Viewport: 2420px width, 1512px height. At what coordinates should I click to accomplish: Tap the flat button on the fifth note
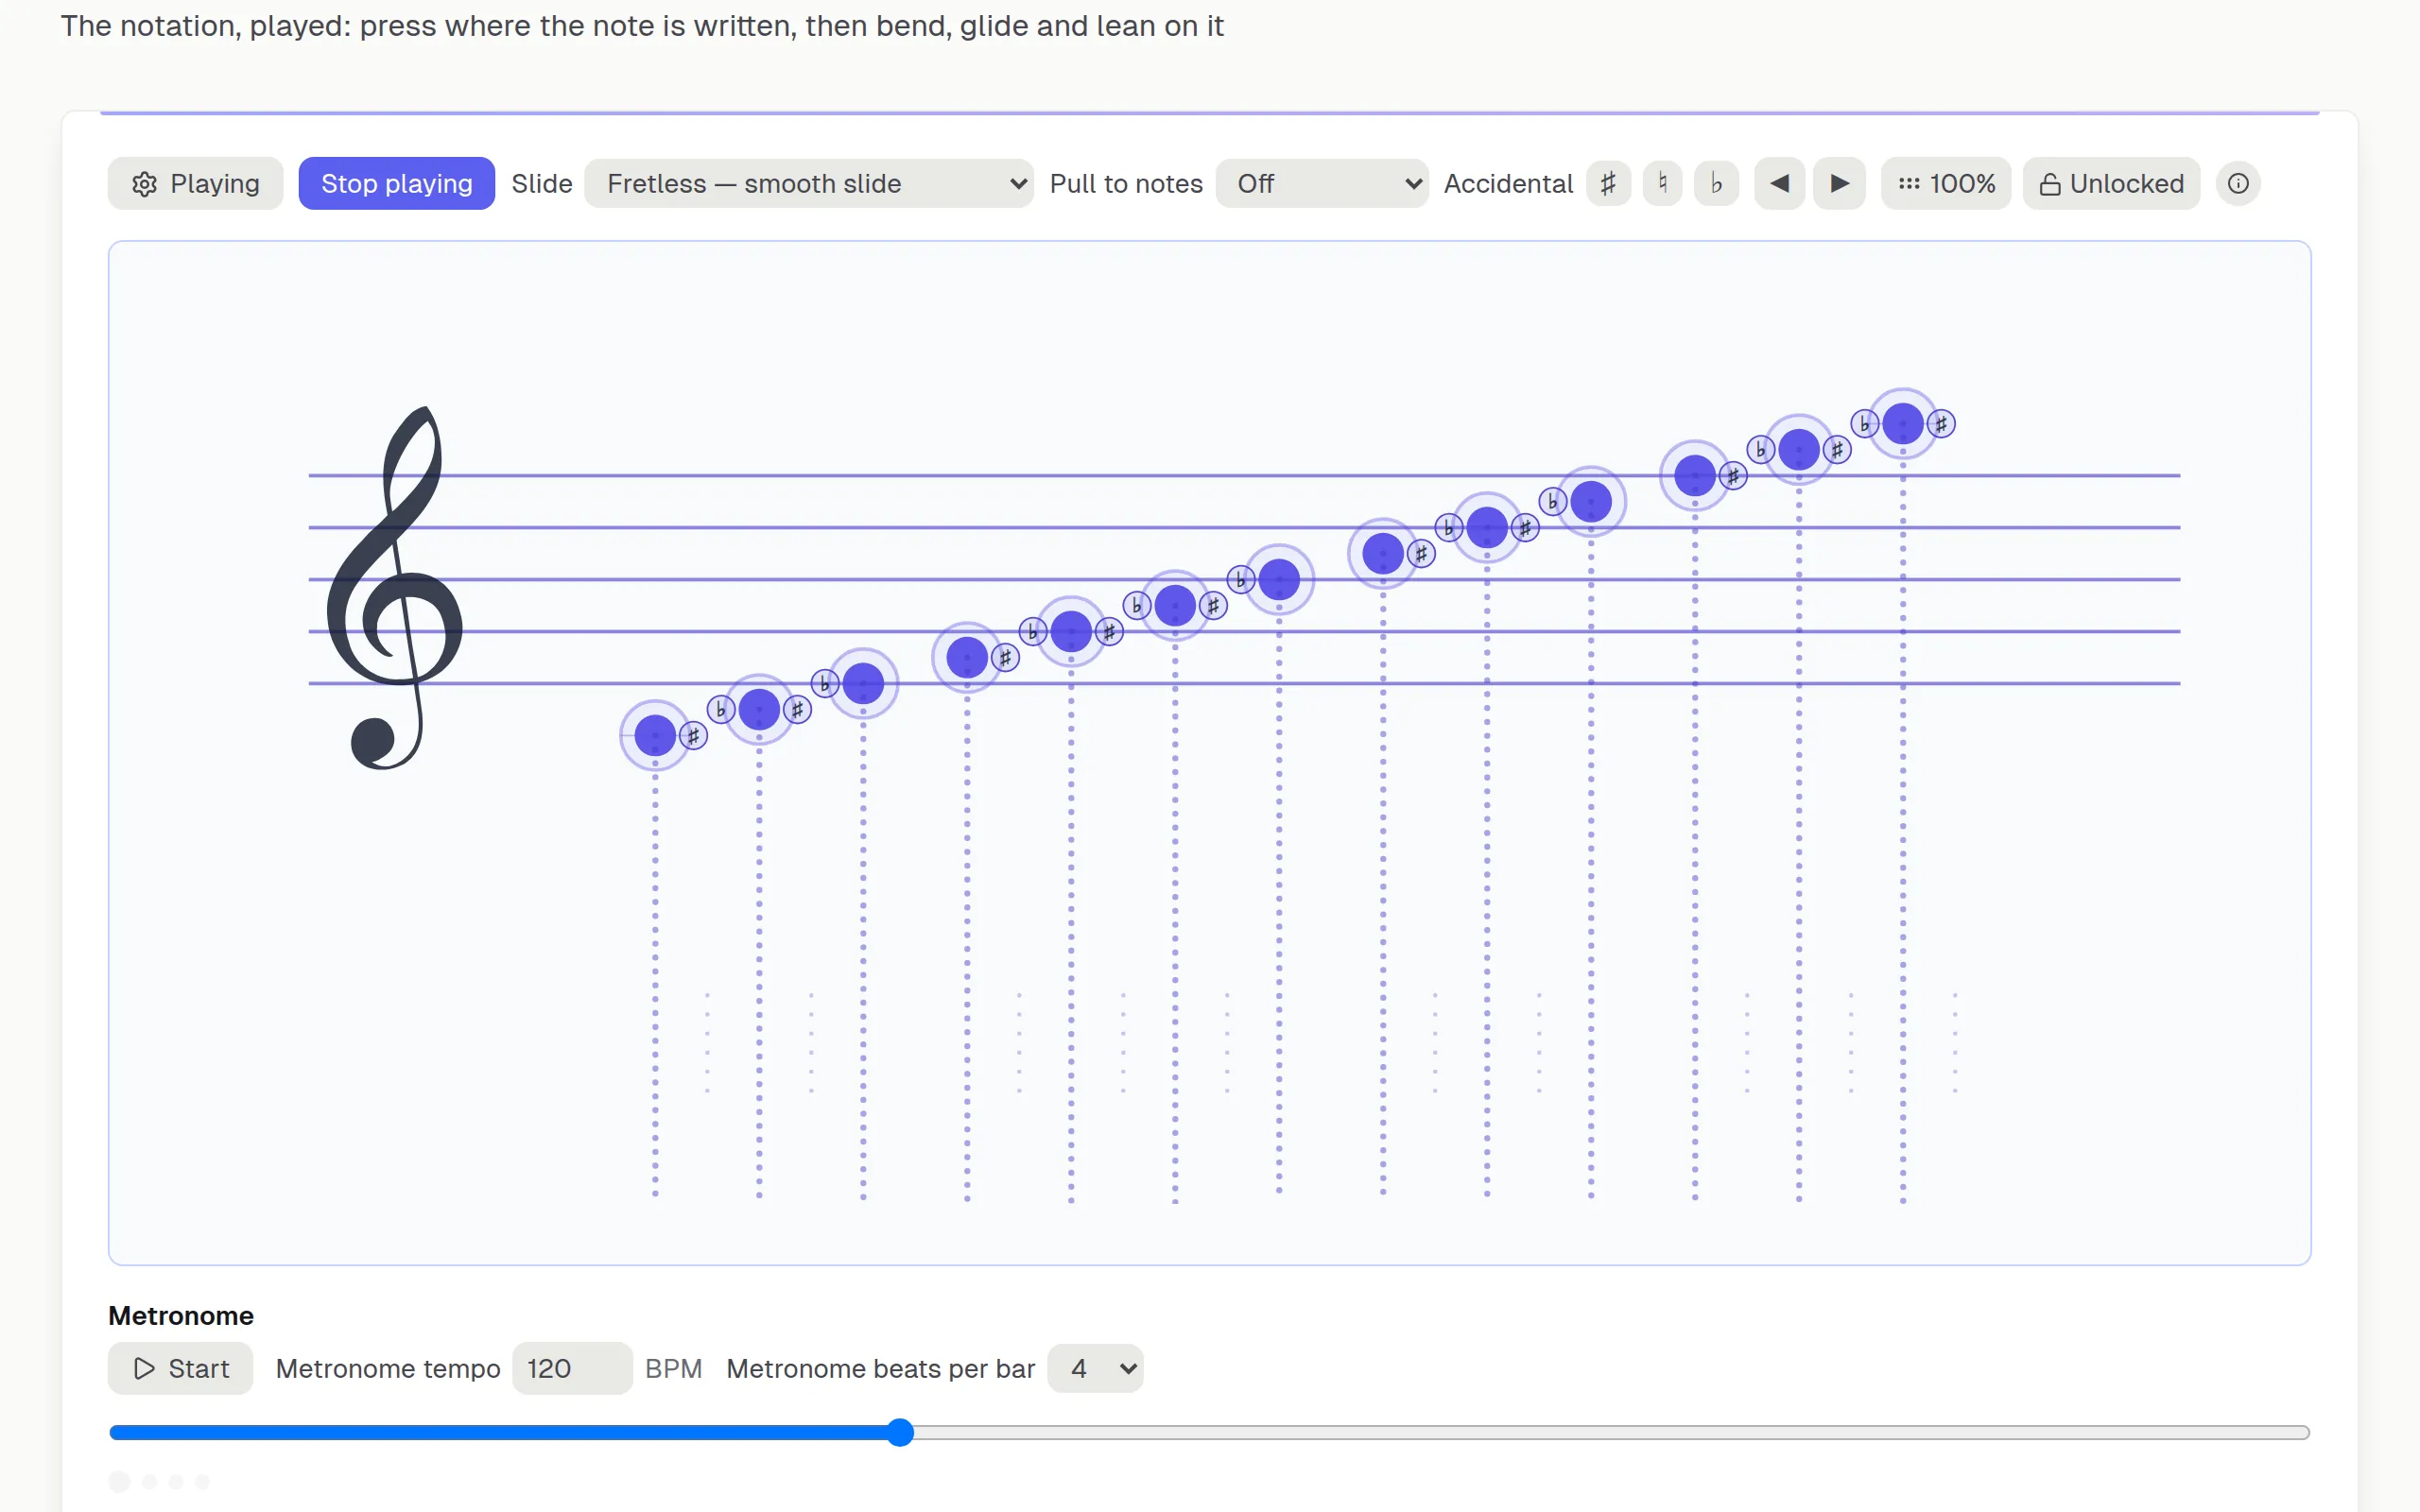pyautogui.click(x=1033, y=631)
